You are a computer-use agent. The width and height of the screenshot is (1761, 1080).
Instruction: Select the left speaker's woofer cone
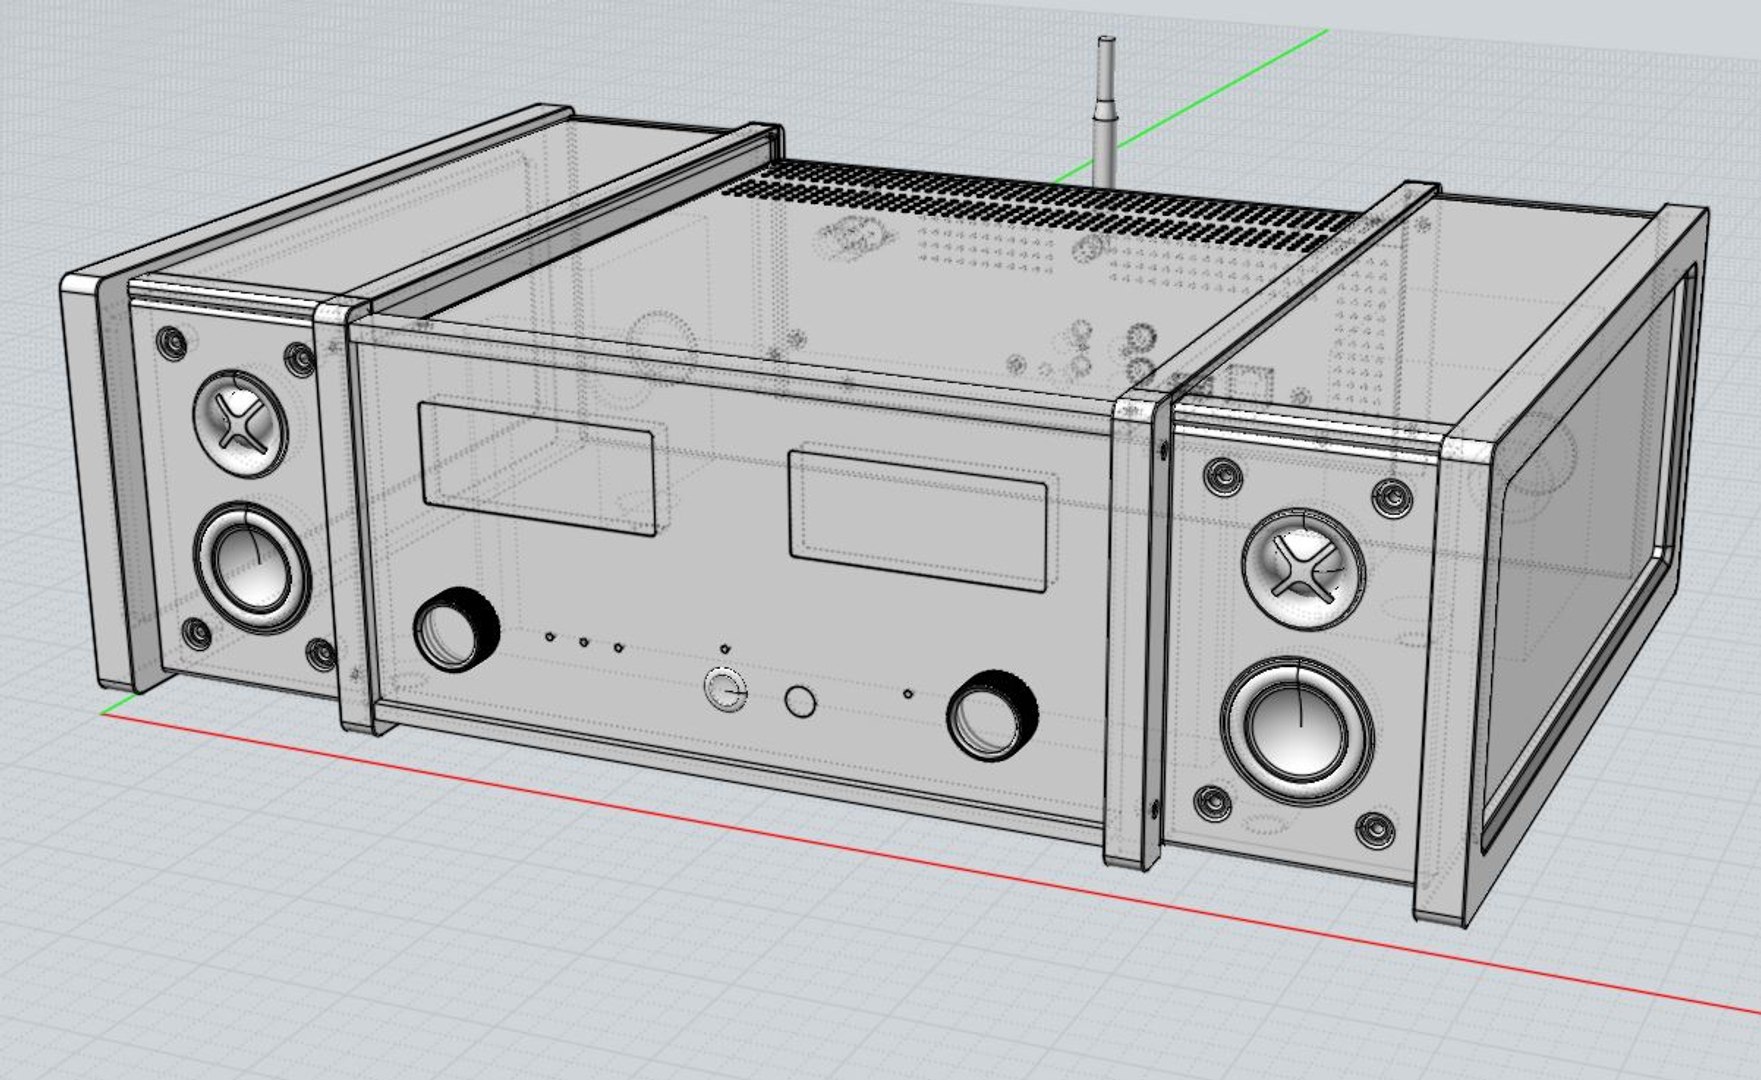tap(253, 568)
